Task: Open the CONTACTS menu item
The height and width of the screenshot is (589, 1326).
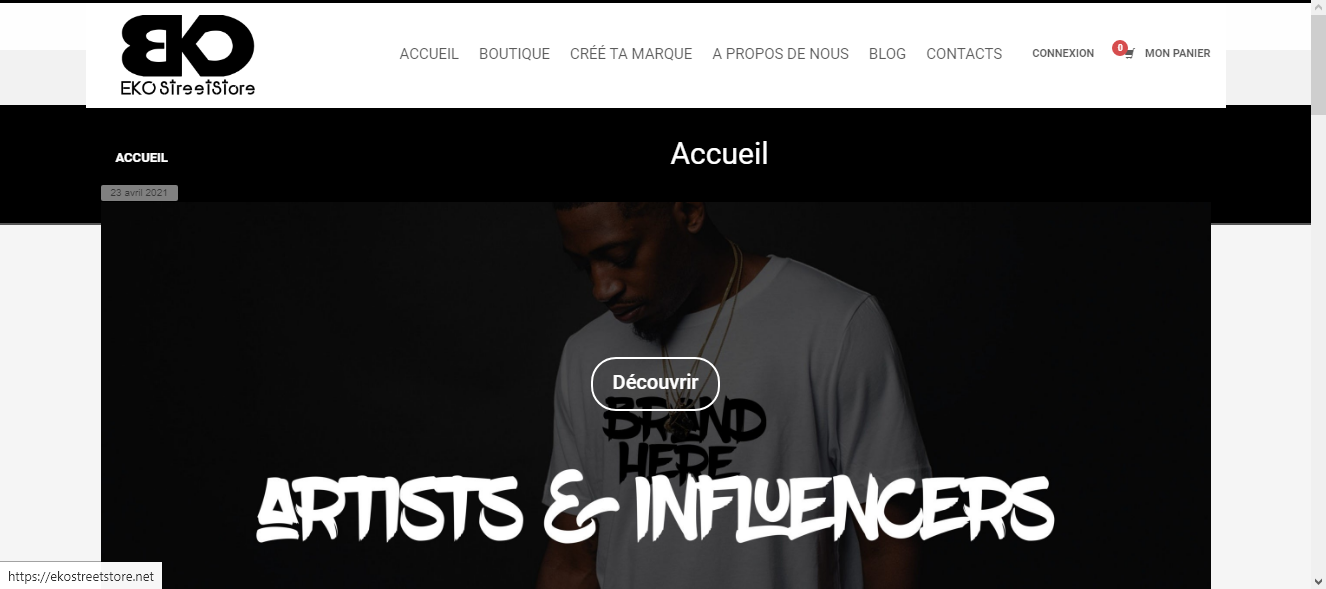Action: tap(964, 54)
